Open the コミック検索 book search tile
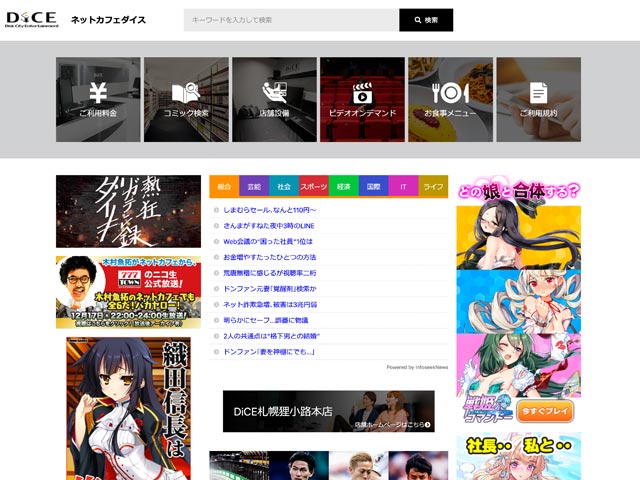Viewport: 640px width, 480px height. coord(186,99)
